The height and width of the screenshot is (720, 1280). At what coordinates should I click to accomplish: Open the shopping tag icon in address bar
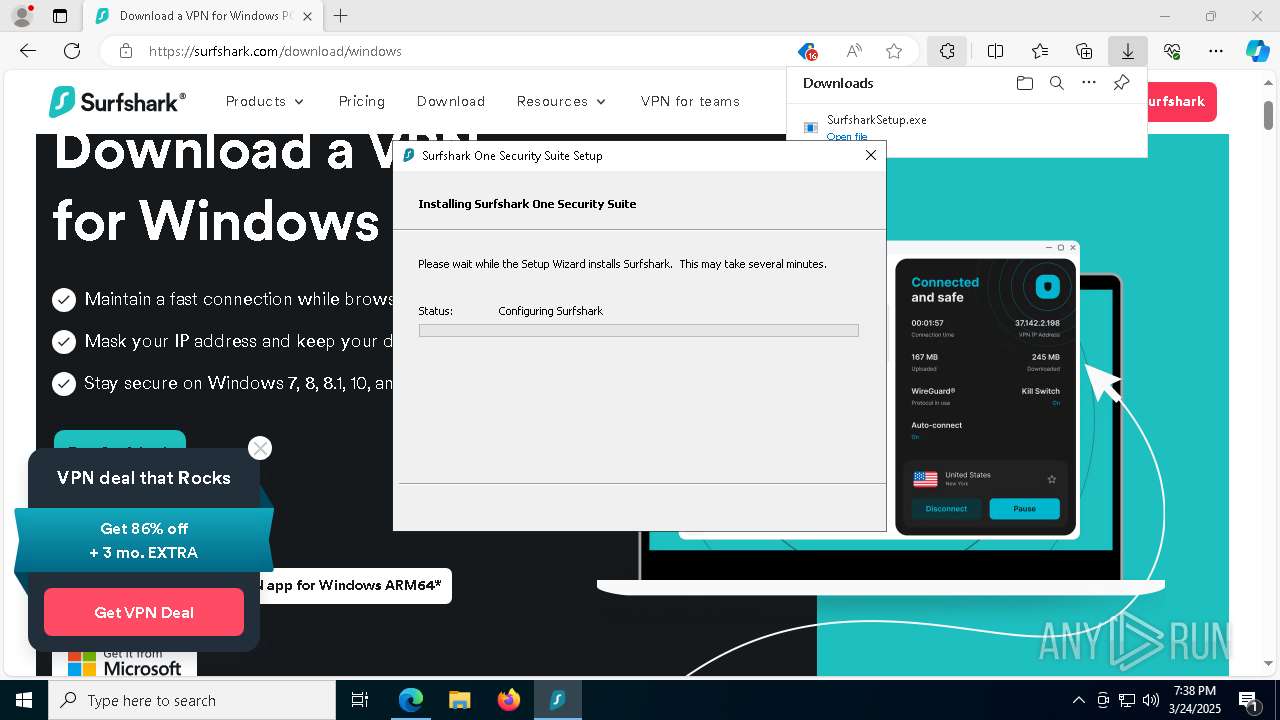[x=807, y=51]
